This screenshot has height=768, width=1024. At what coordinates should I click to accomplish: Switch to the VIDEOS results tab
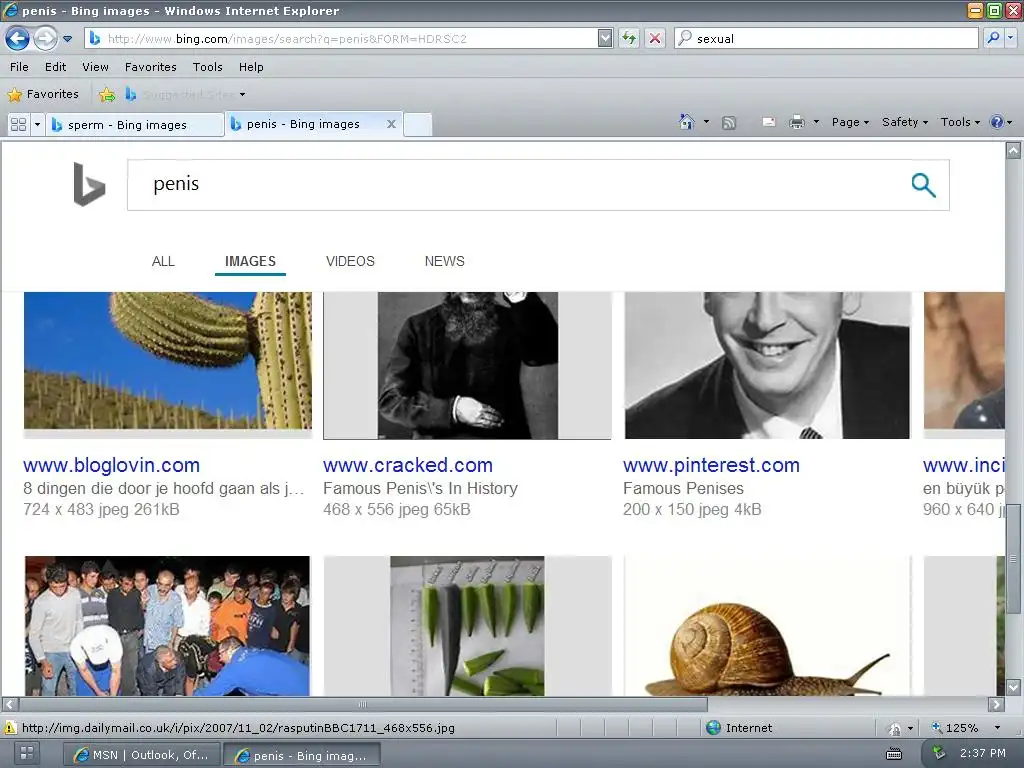350,261
